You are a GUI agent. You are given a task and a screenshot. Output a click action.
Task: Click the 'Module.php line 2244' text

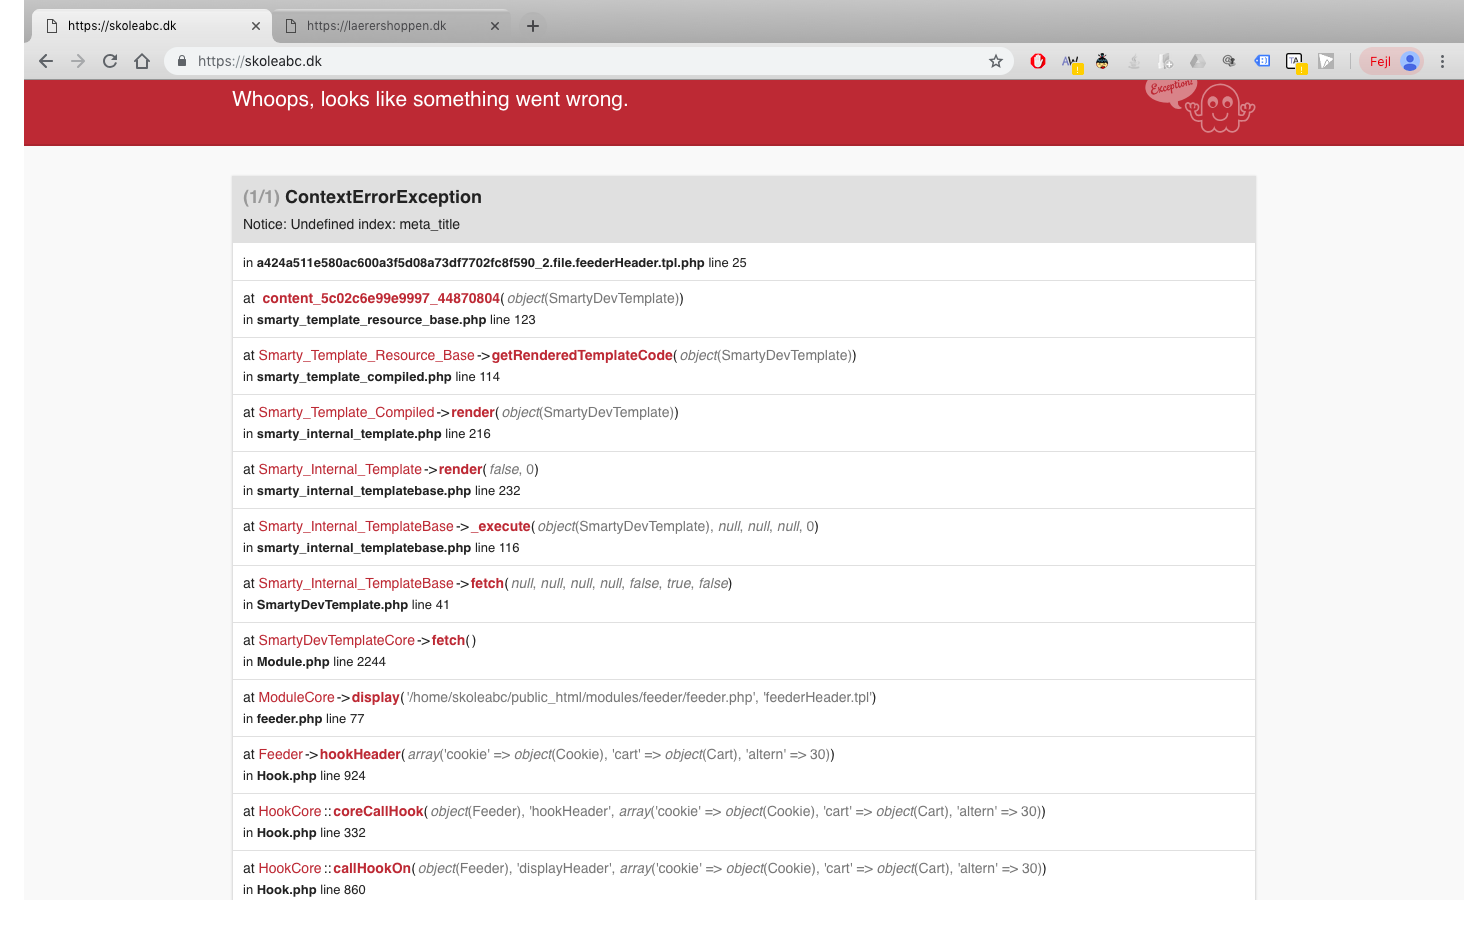tap(321, 662)
